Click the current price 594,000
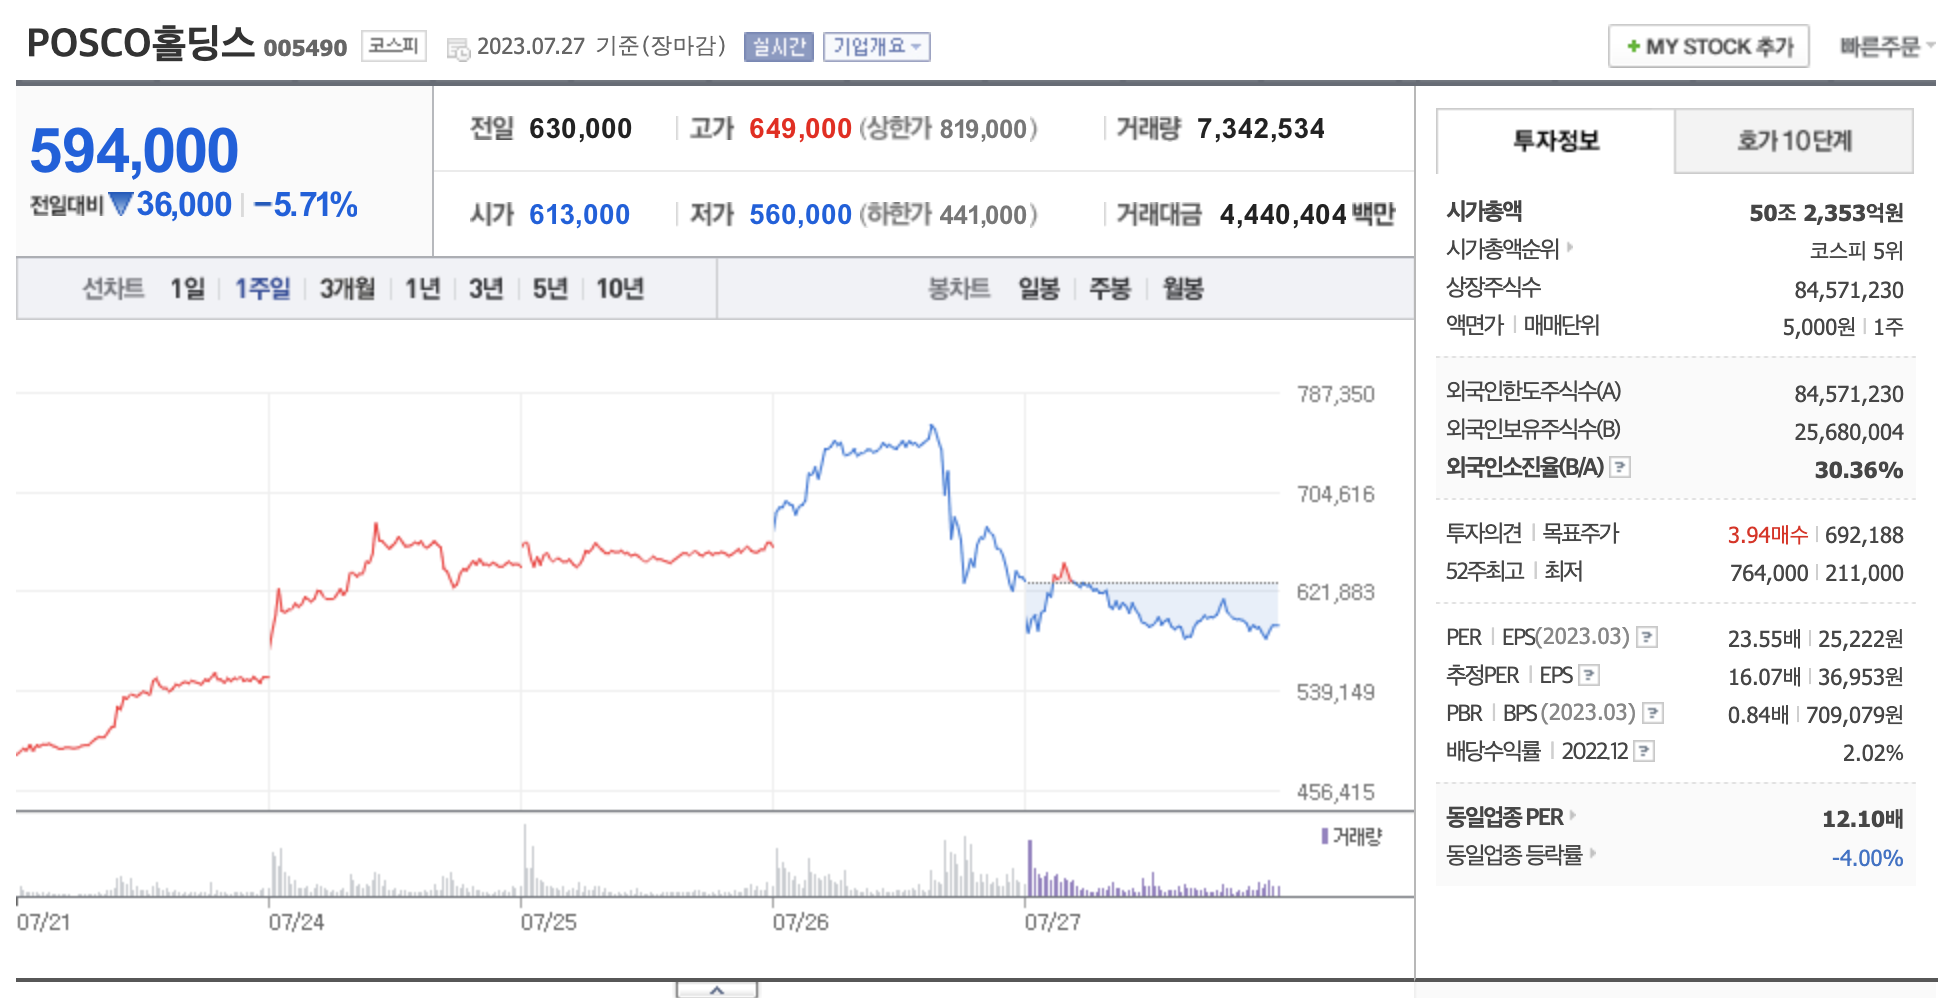1954x998 pixels. 134,151
